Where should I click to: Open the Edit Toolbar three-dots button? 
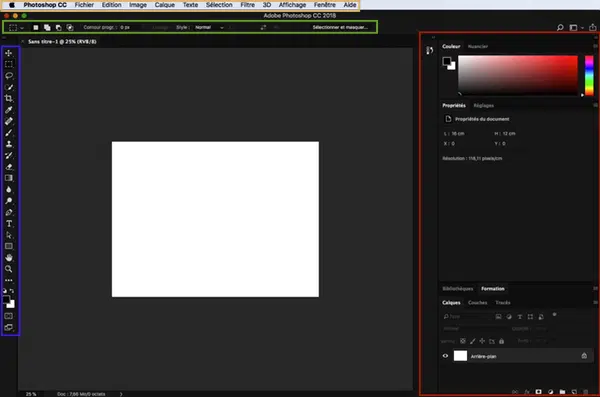8,280
